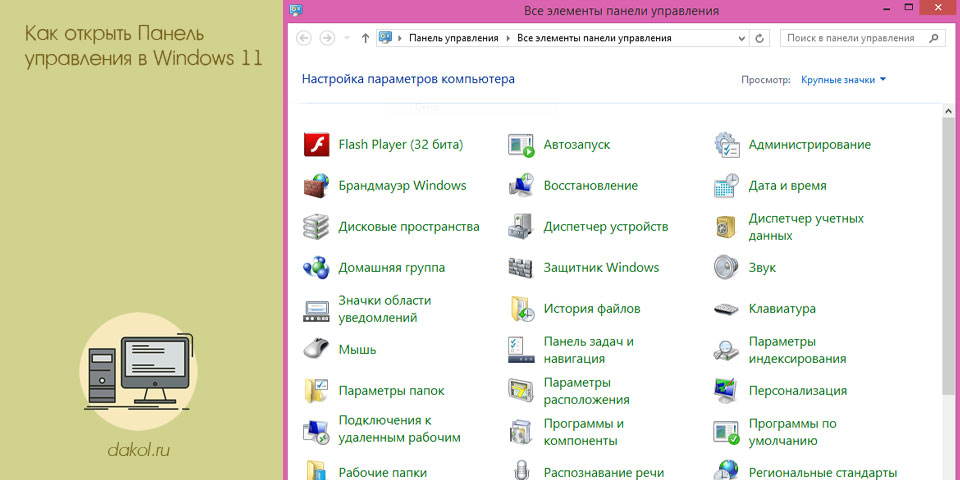Open the Рабочие папки link
The image size is (960, 480).
coord(383,473)
